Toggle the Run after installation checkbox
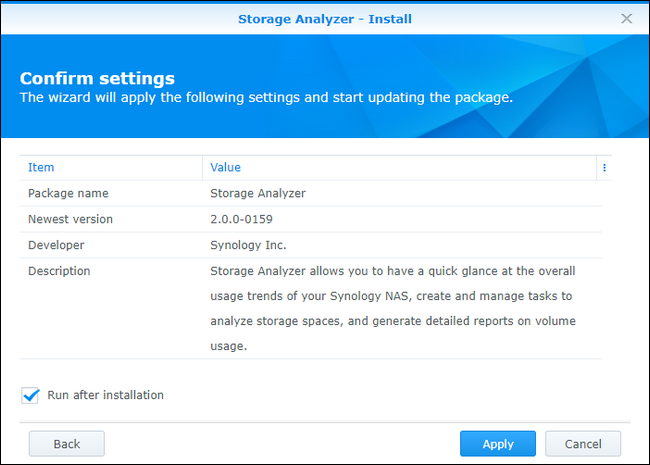 (30, 396)
